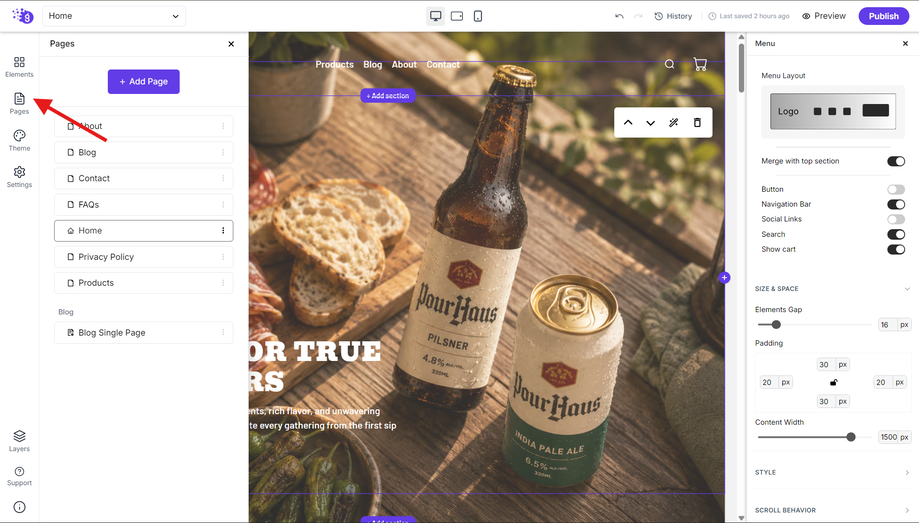Open the Elements sidebar panel
This screenshot has height=523, width=919.
(19, 67)
